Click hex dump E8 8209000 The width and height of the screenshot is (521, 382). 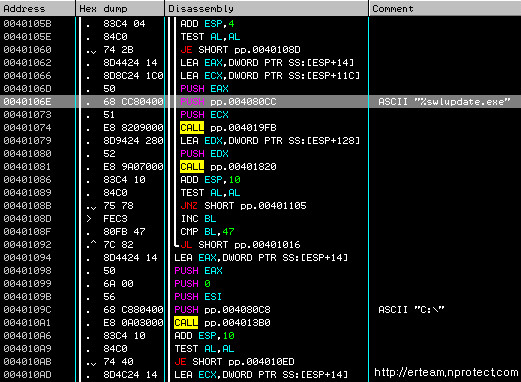133,128
